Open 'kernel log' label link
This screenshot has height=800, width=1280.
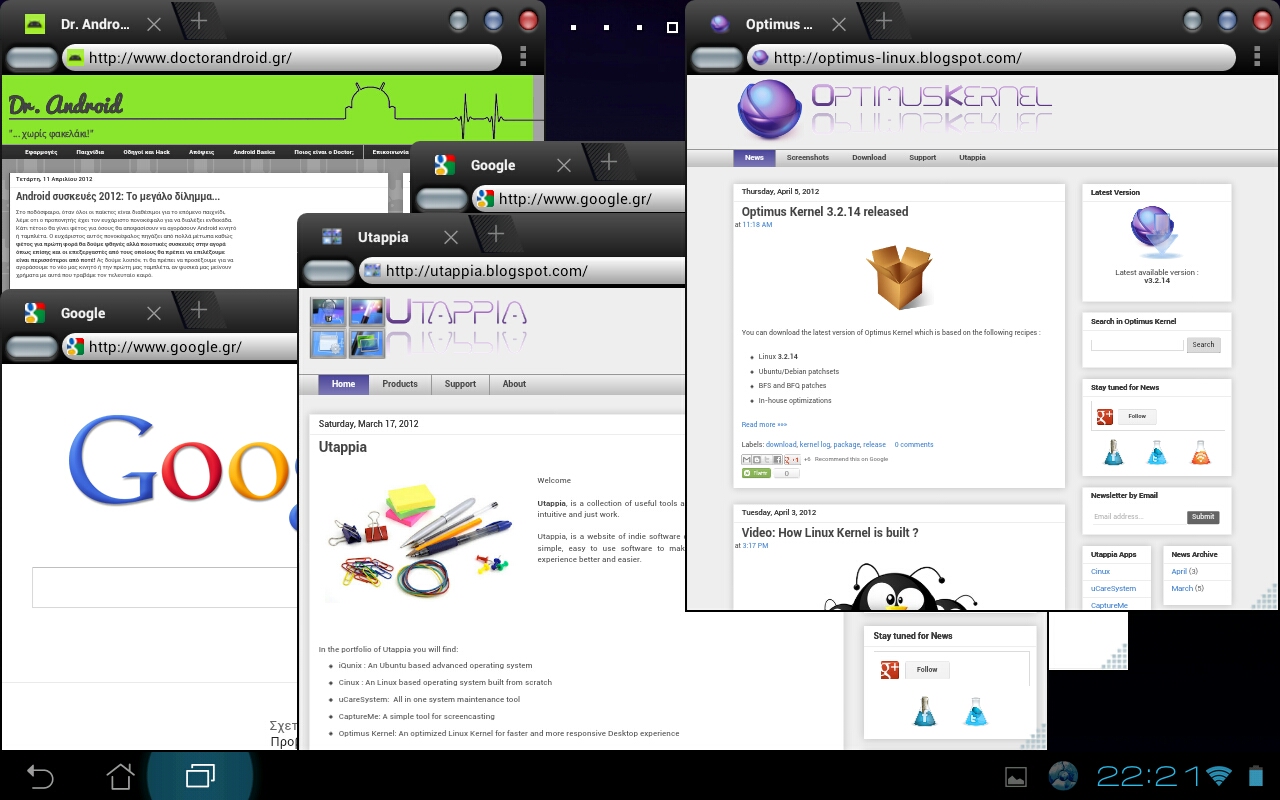click(815, 444)
